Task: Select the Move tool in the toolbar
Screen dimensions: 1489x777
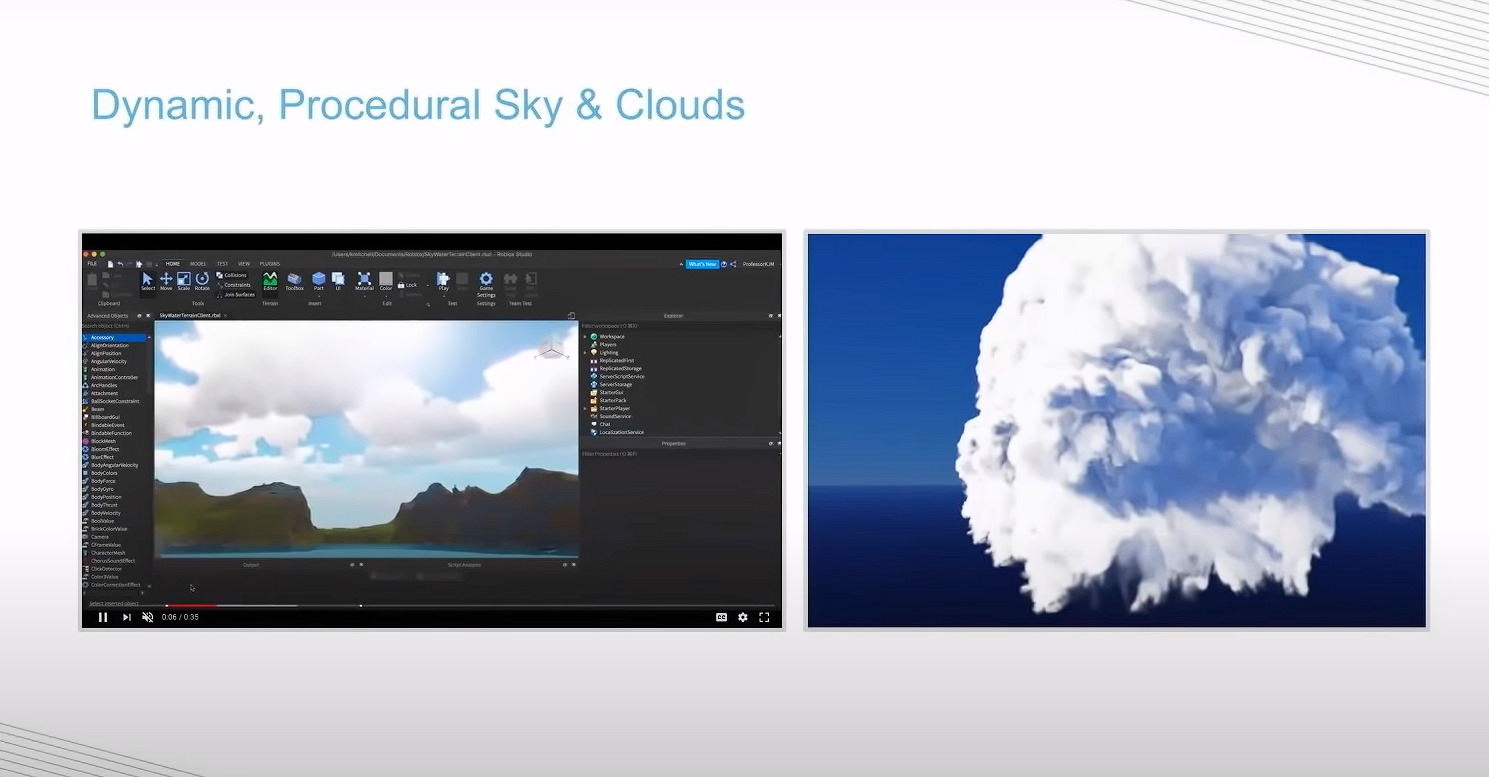Action: 166,281
